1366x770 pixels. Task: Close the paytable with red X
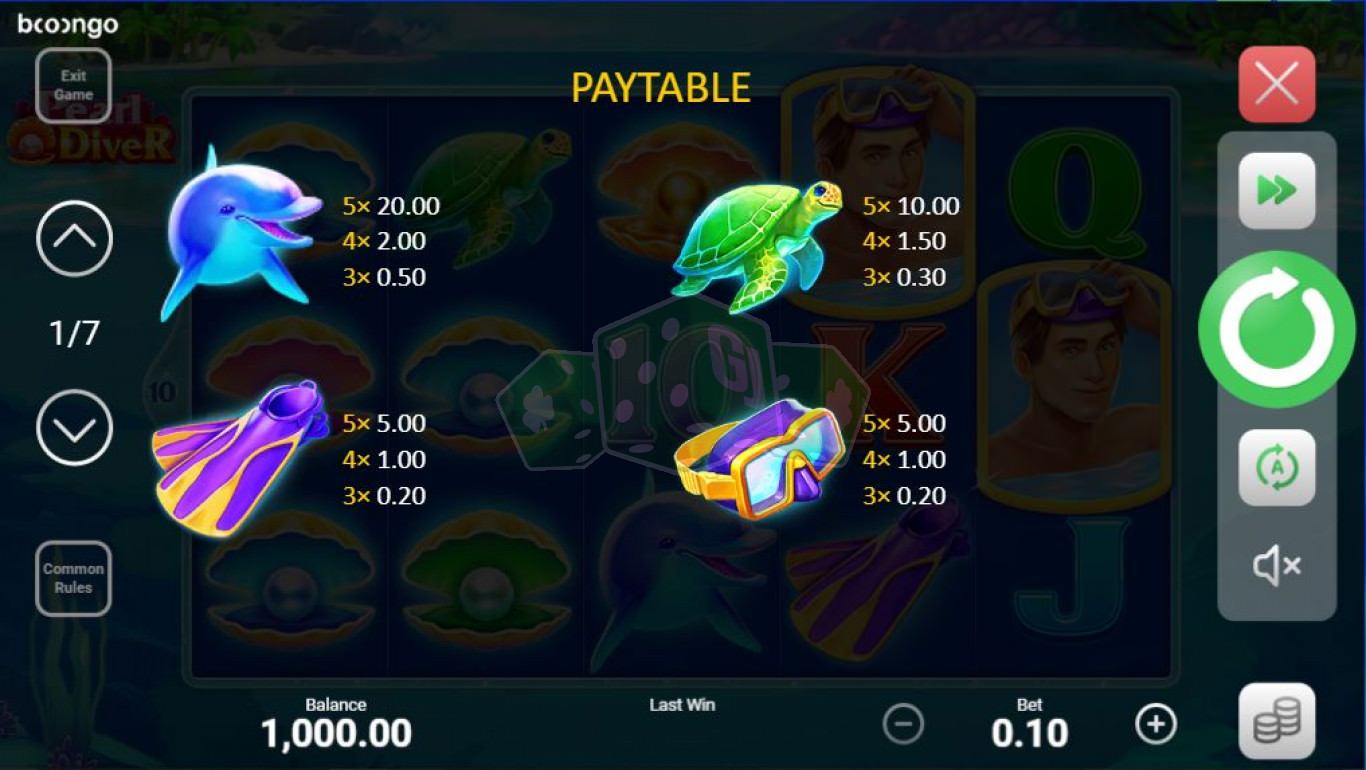point(1277,84)
